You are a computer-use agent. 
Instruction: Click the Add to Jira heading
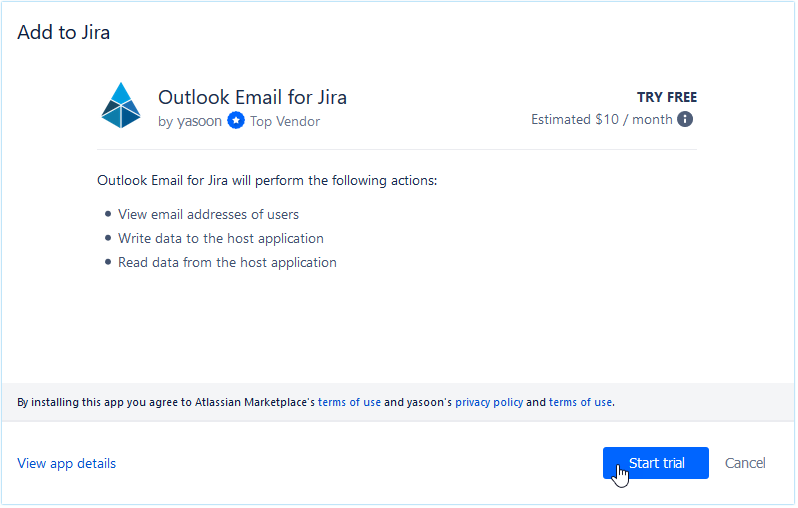coord(63,32)
